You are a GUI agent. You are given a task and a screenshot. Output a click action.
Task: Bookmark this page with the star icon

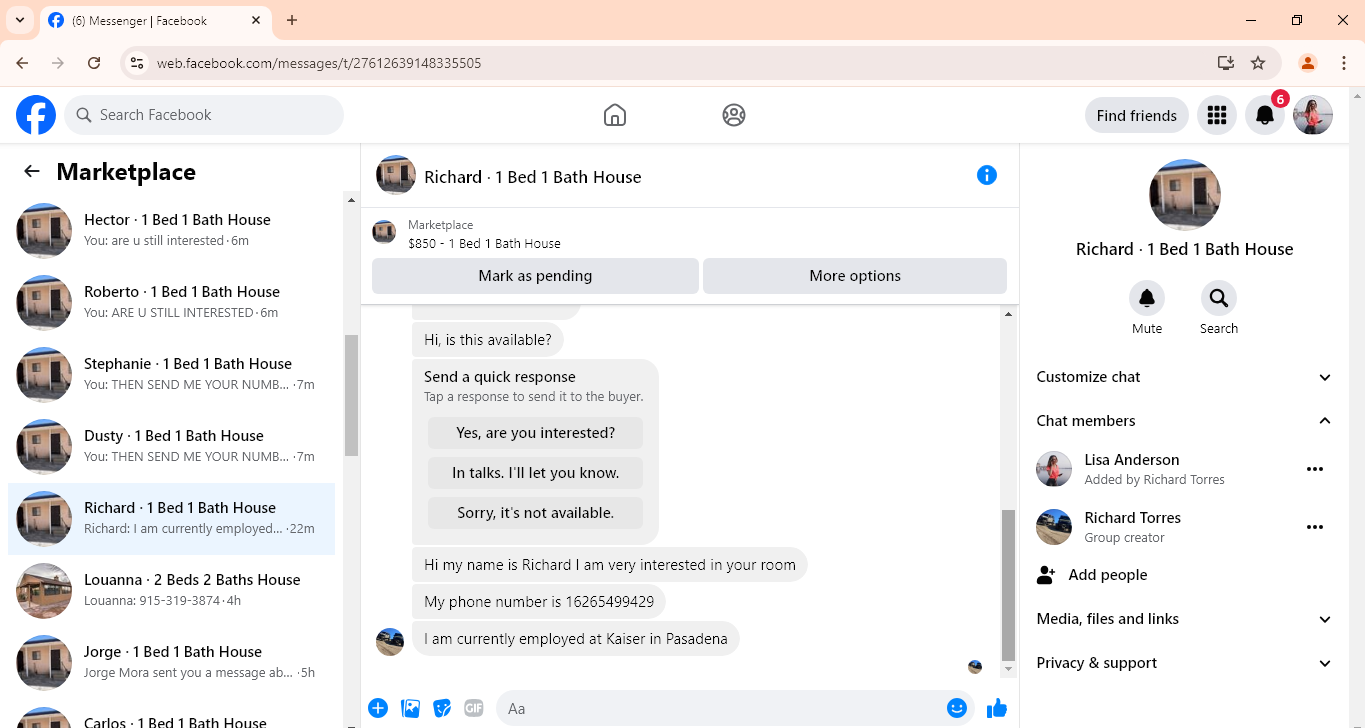1258,63
